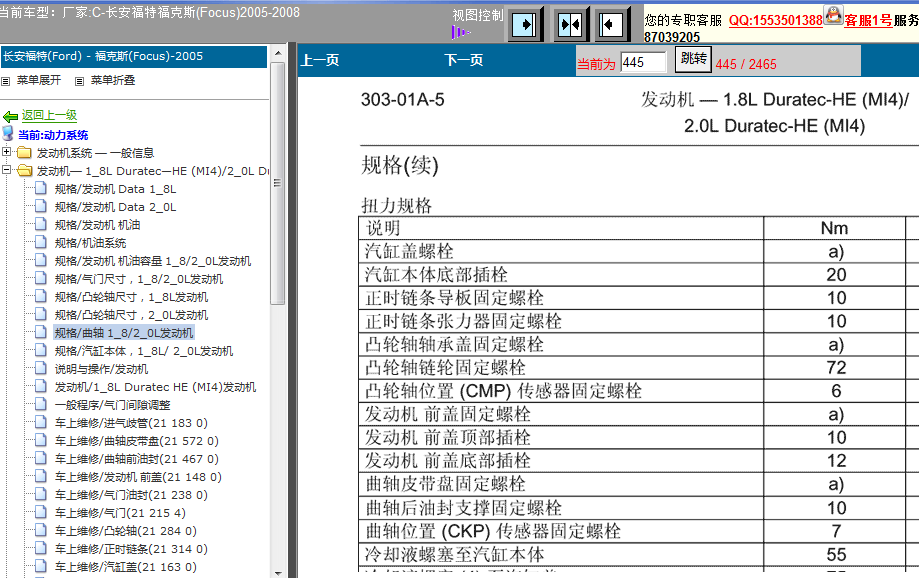The height and width of the screenshot is (578, 919).
Task: Open 车上维修/曲轴前油封(21 467 0)
Action: (x=137, y=459)
